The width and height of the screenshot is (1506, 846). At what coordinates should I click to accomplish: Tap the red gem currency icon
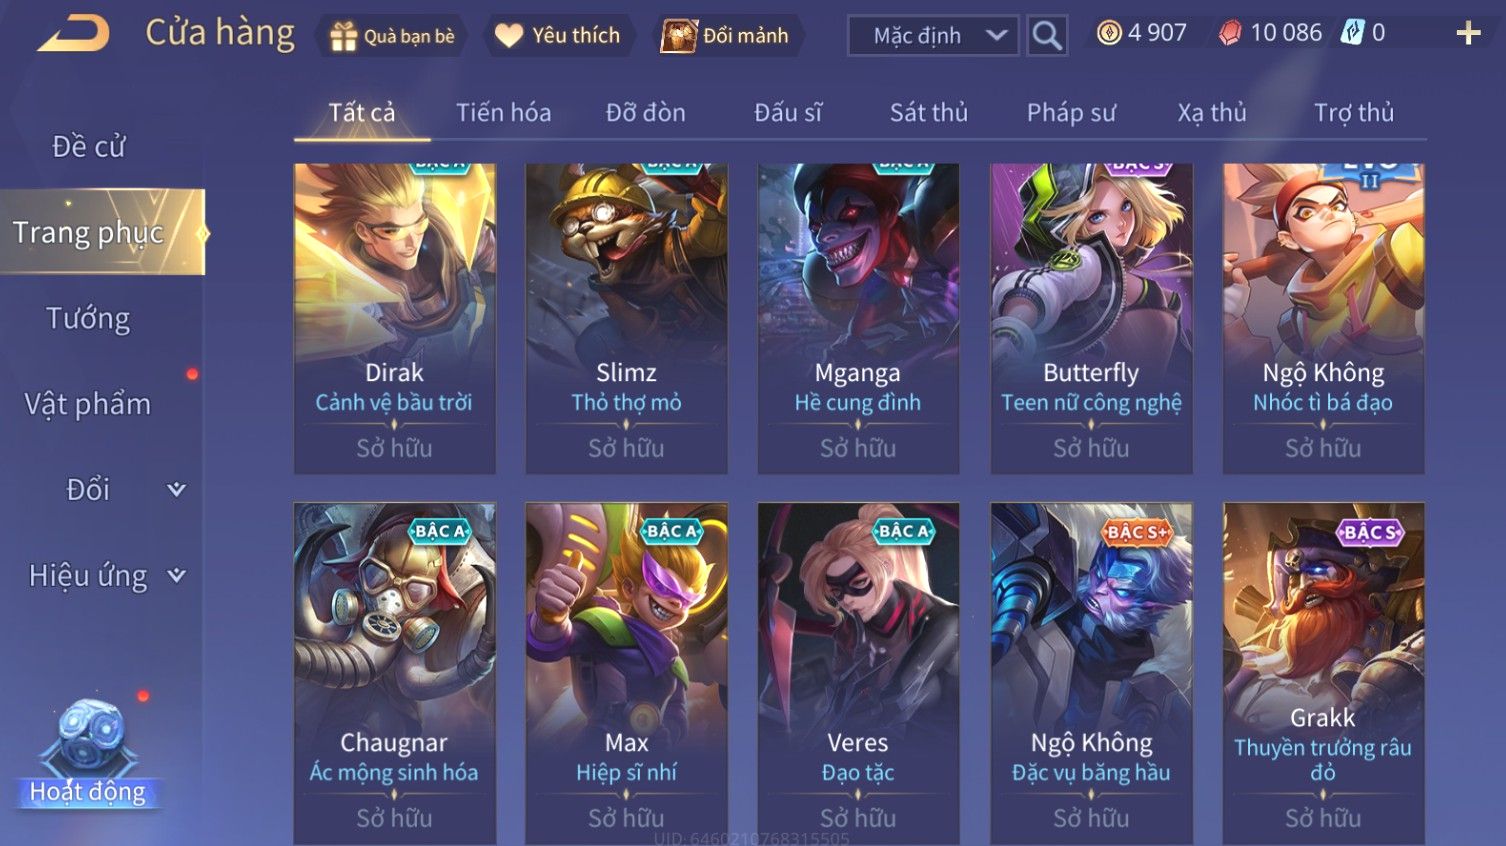(1230, 33)
